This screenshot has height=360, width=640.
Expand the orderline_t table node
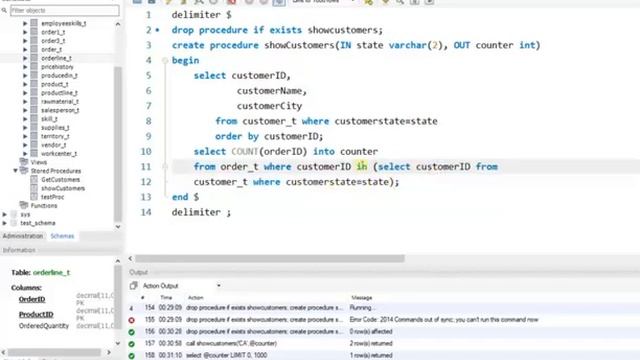(x=25, y=58)
